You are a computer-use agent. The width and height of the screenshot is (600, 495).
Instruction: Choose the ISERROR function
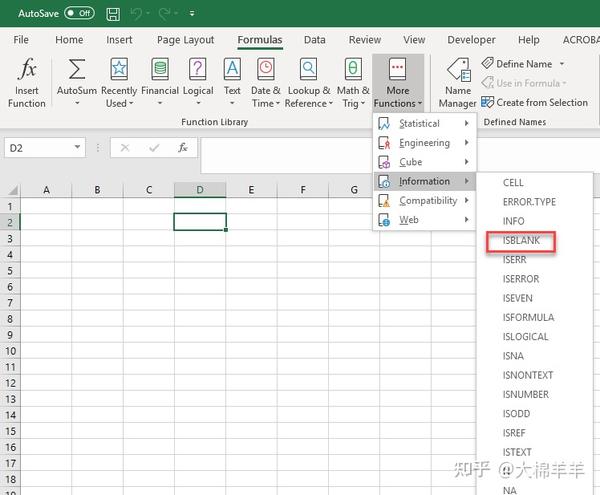coord(521,279)
